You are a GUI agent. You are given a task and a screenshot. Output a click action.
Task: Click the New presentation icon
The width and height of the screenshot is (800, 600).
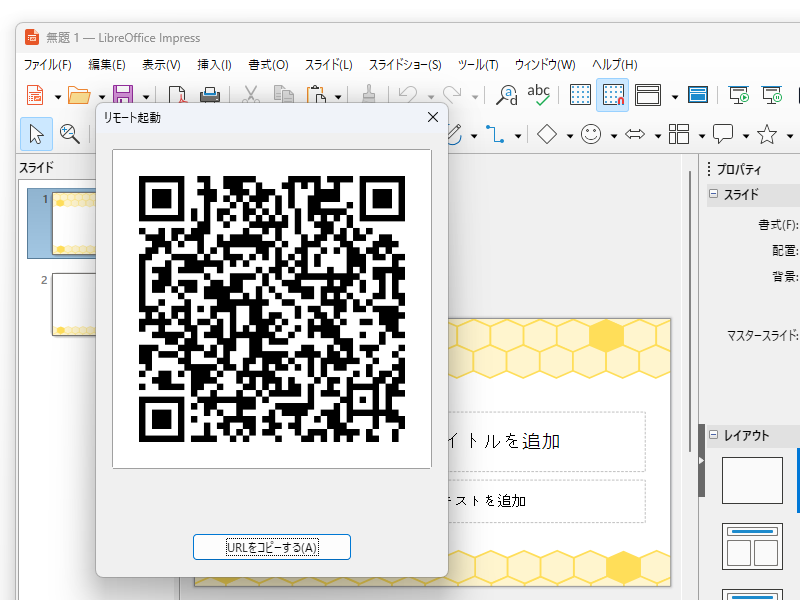35,95
